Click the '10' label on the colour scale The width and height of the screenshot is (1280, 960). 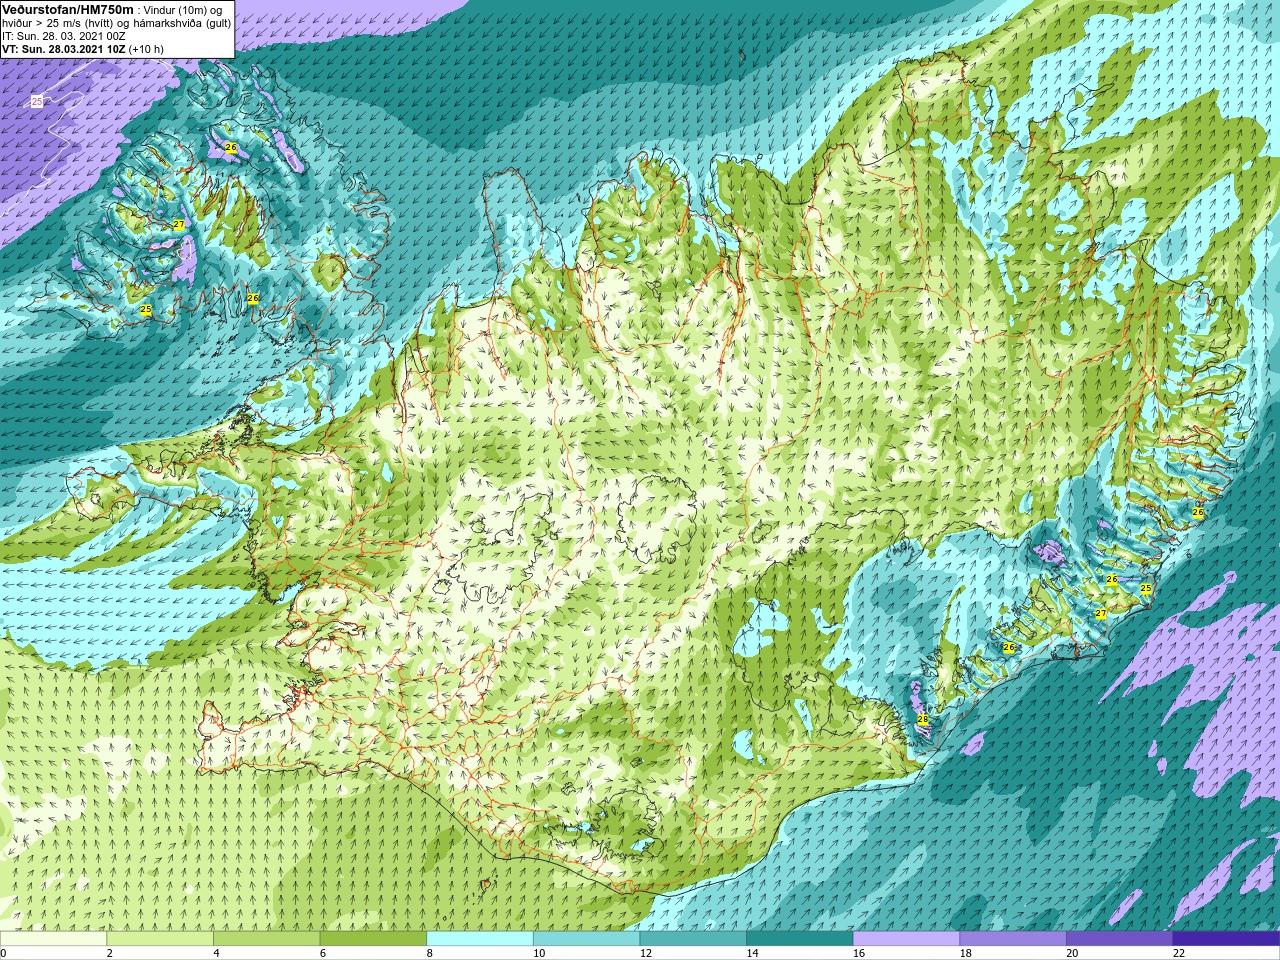click(x=539, y=953)
